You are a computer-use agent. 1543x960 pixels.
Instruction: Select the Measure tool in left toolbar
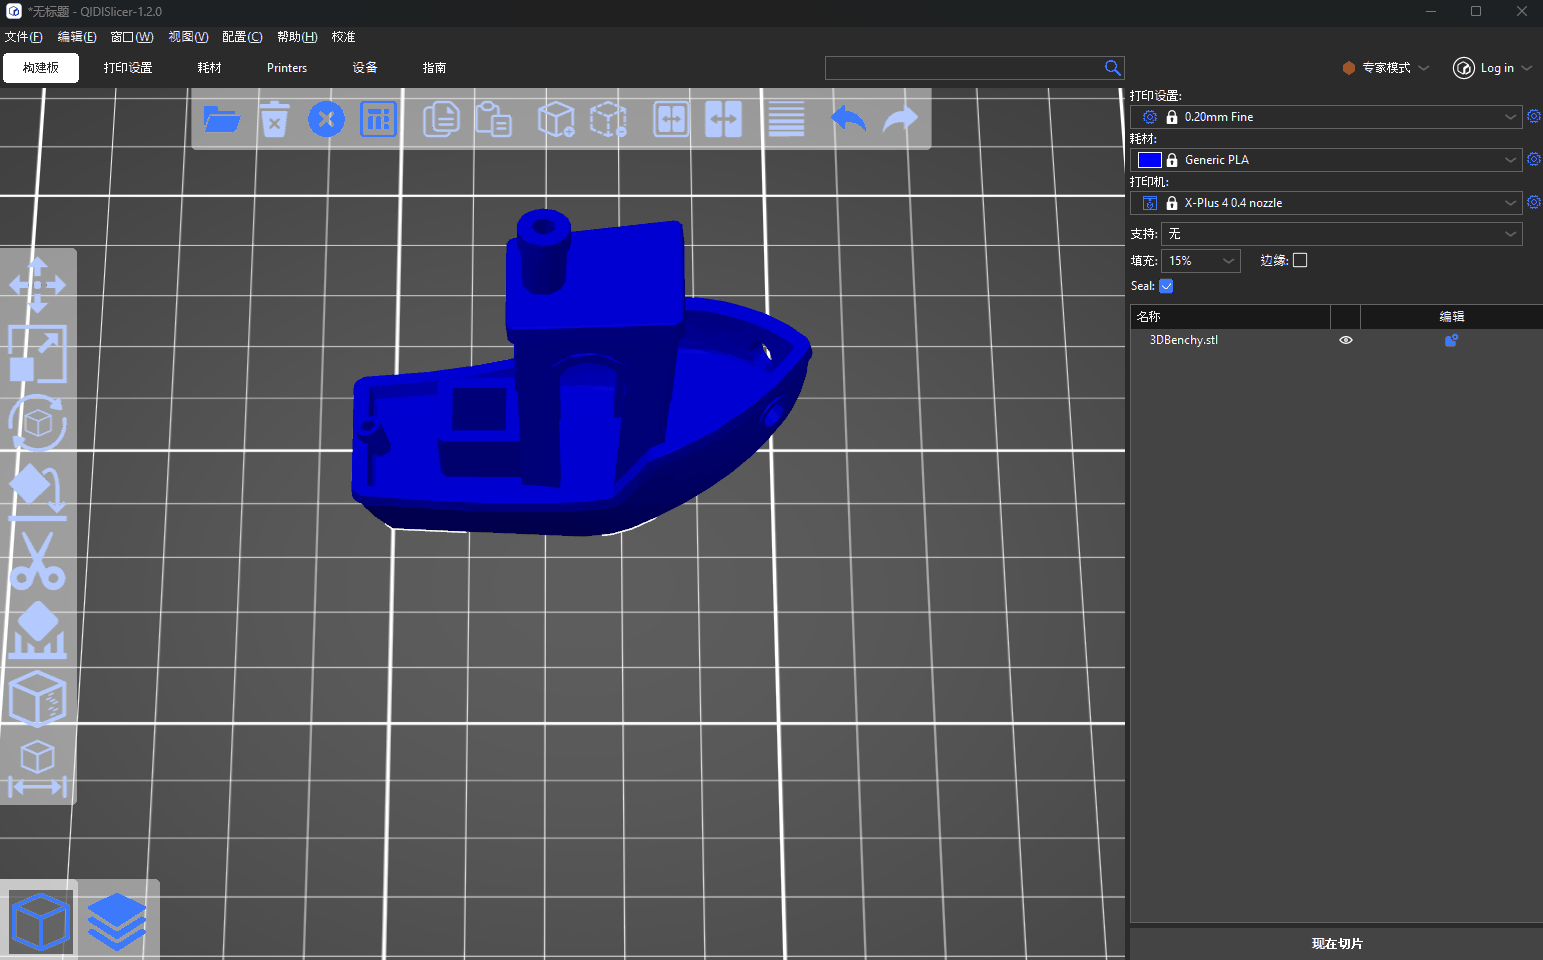(x=37, y=768)
